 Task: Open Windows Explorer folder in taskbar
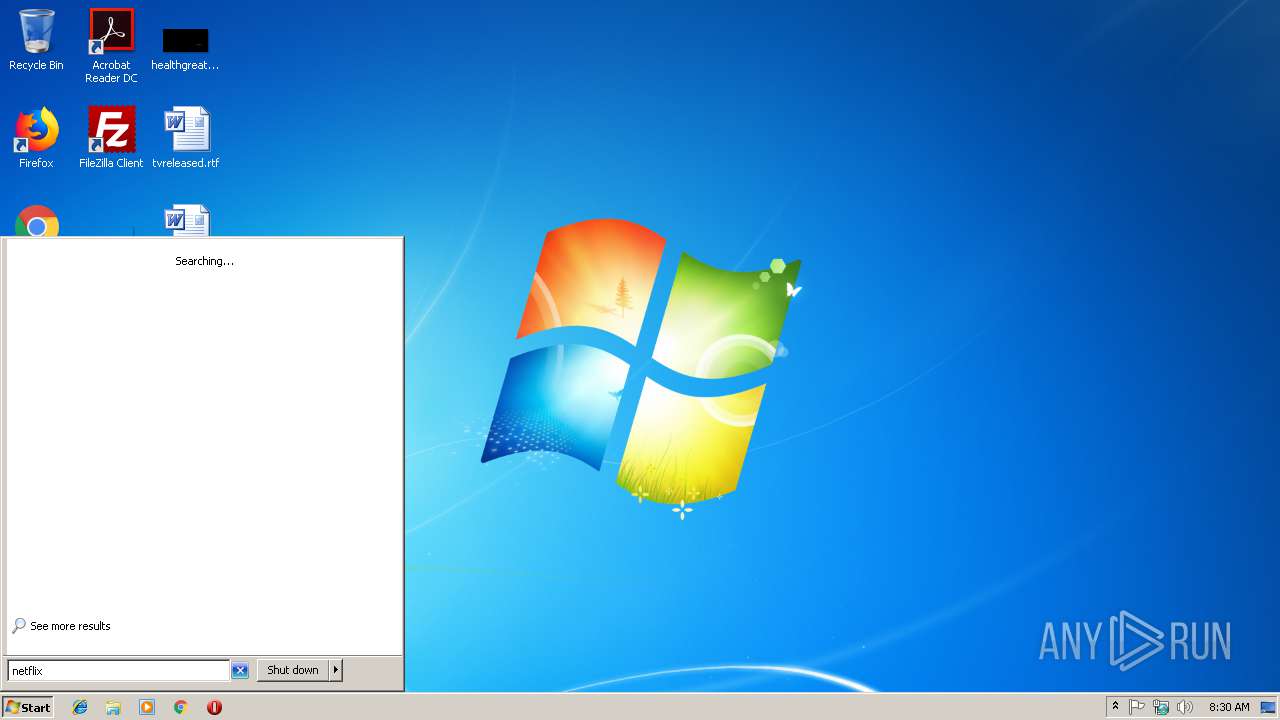coord(113,707)
